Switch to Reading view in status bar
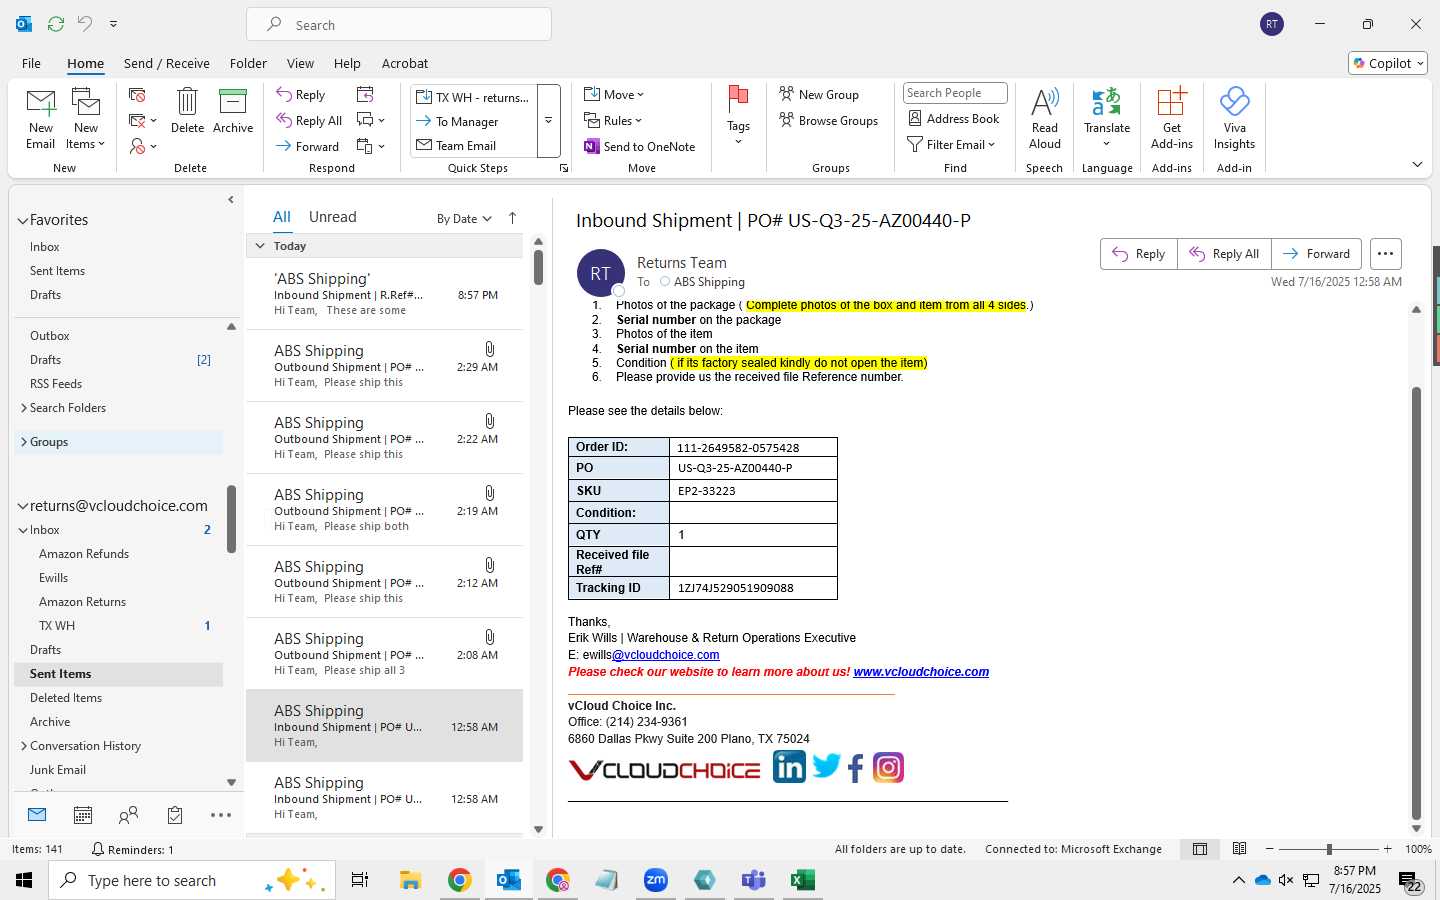Screen dimensions: 1440x900 pos(1240,849)
